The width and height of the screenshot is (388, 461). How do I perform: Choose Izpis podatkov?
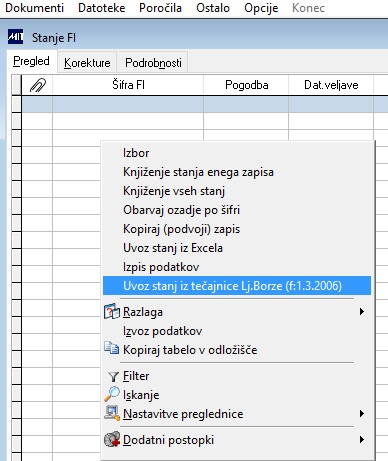coord(237,267)
